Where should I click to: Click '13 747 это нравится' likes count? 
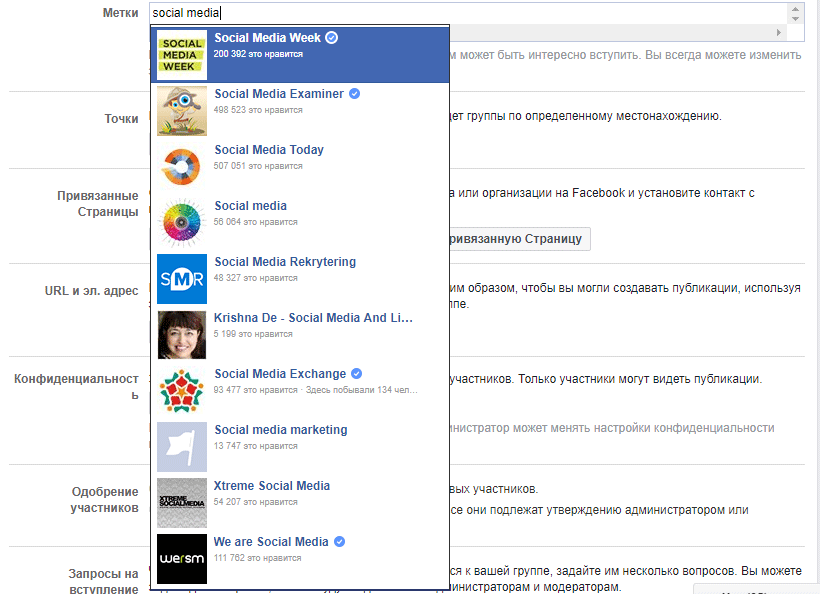[x=255, y=446]
